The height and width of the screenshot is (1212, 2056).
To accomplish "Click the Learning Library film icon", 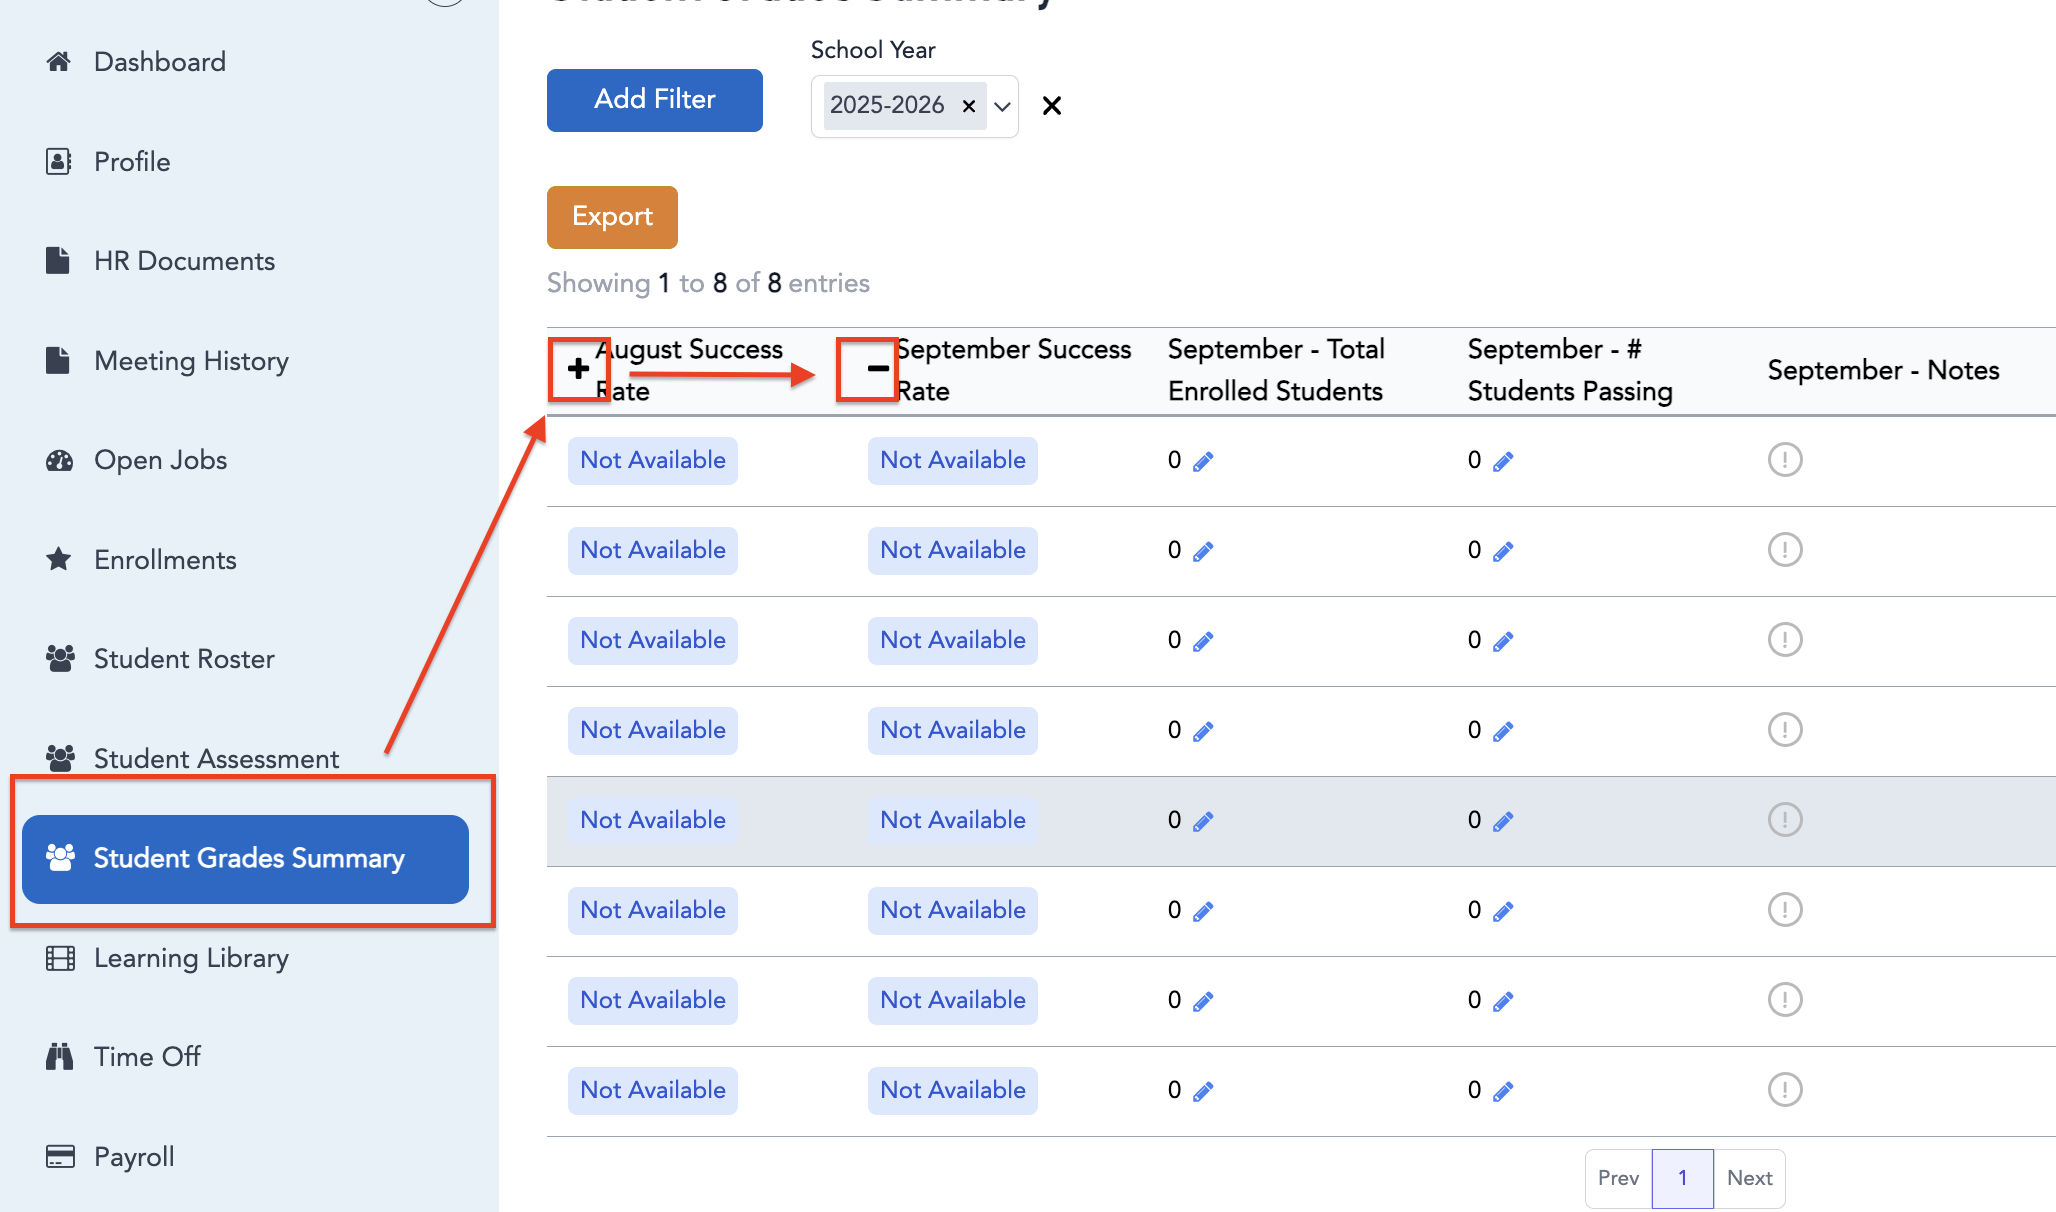I will 60,958.
